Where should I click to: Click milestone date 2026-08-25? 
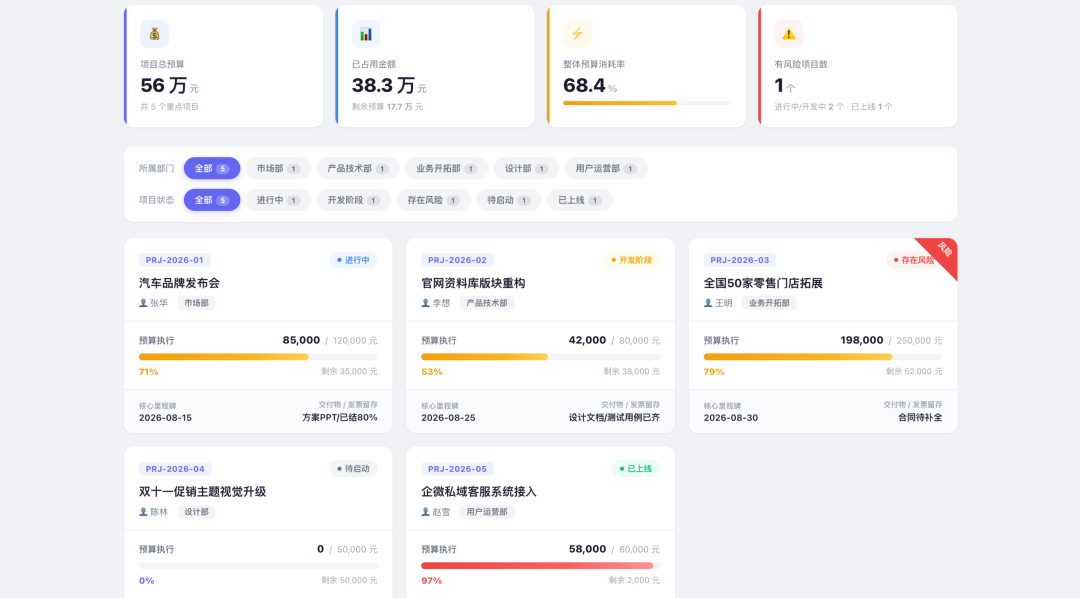[448, 417]
